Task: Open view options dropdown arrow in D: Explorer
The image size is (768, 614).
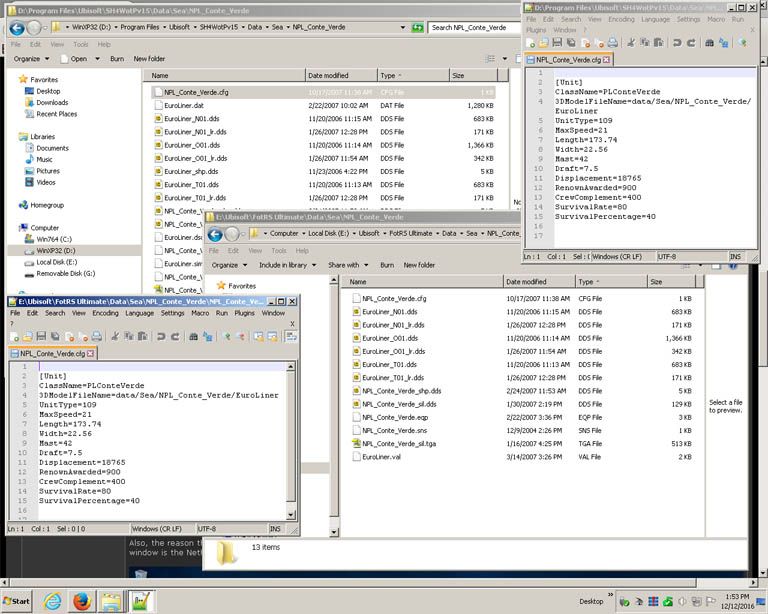Action: 504,59
